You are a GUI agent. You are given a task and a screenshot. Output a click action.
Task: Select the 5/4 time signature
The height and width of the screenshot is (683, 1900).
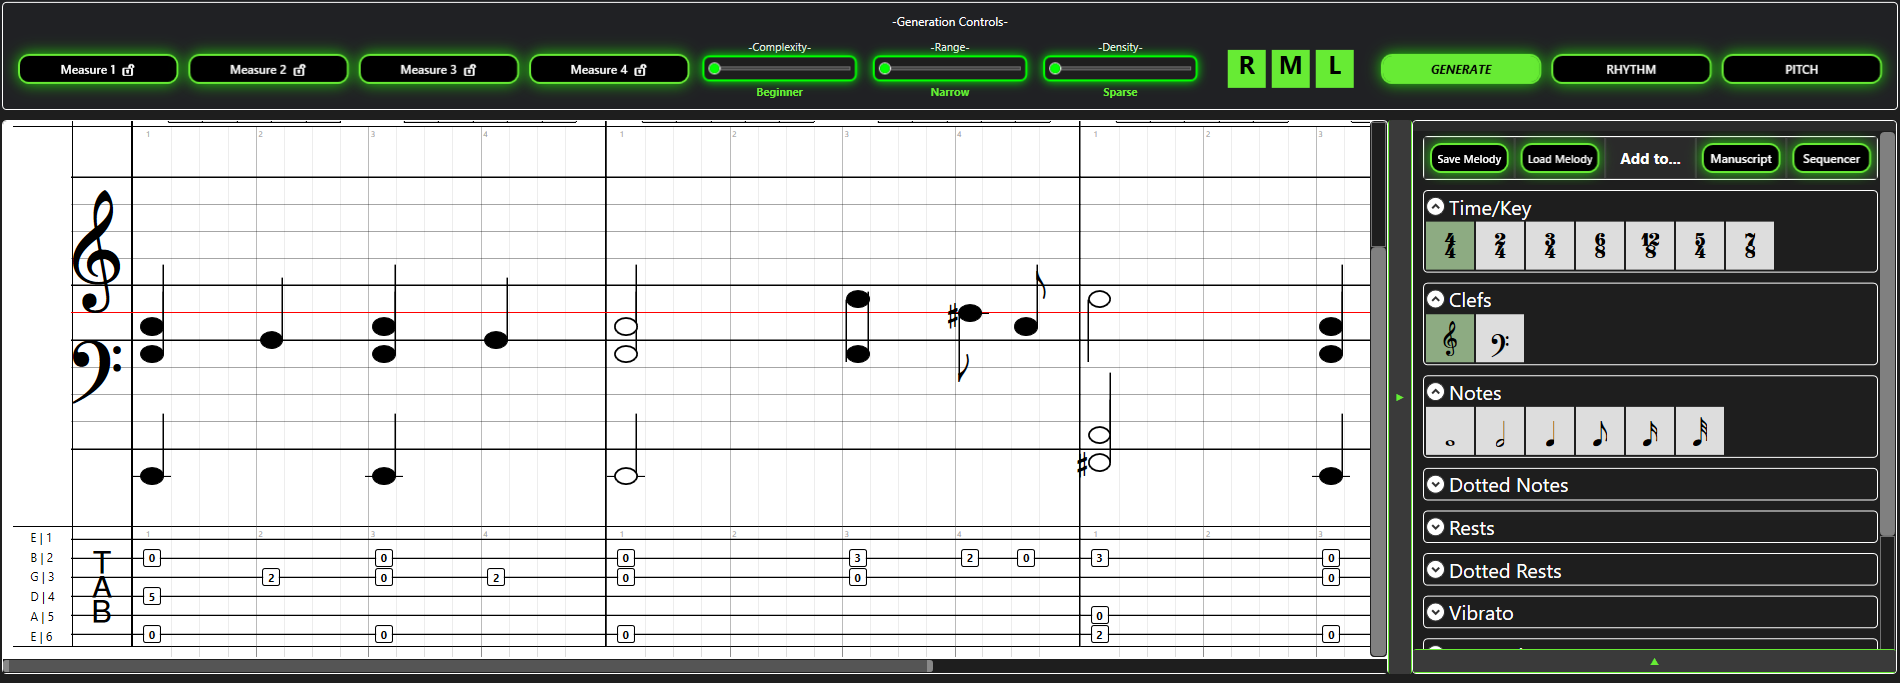[1700, 246]
